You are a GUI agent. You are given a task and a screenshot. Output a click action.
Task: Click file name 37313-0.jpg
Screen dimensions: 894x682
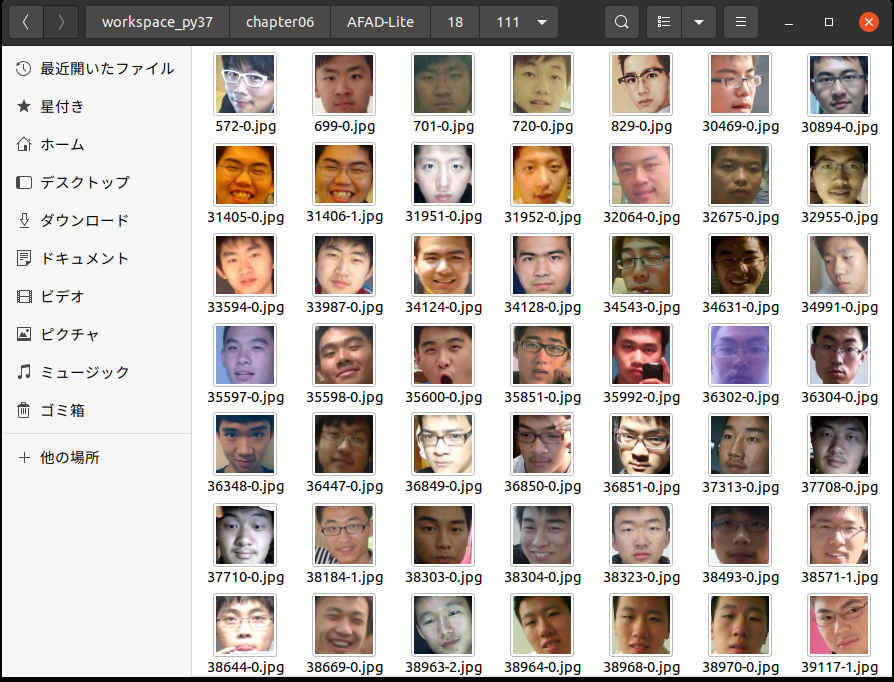tap(740, 487)
